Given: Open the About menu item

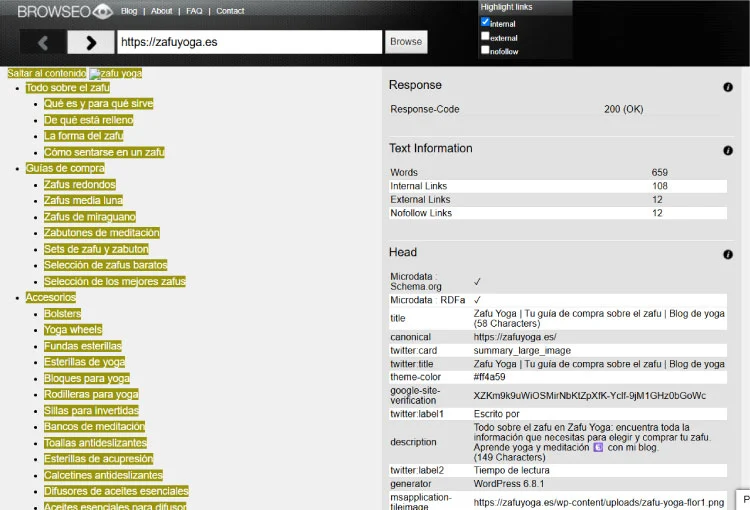Looking at the screenshot, I should pos(162,11).
